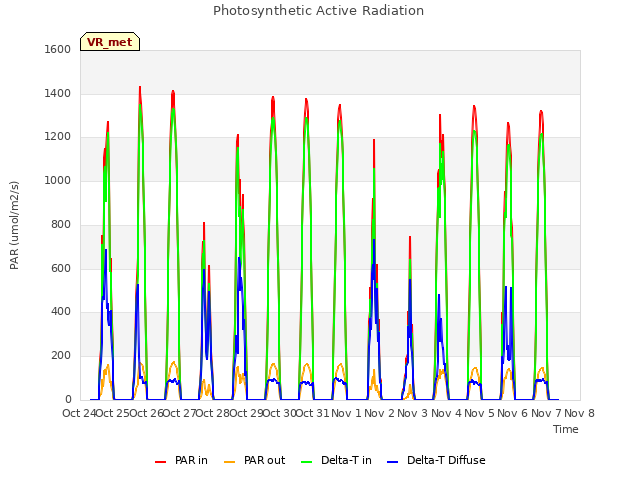This screenshot has height=480, width=640.
Task: Click the Nov 8 date tick label
Action: (579, 413)
